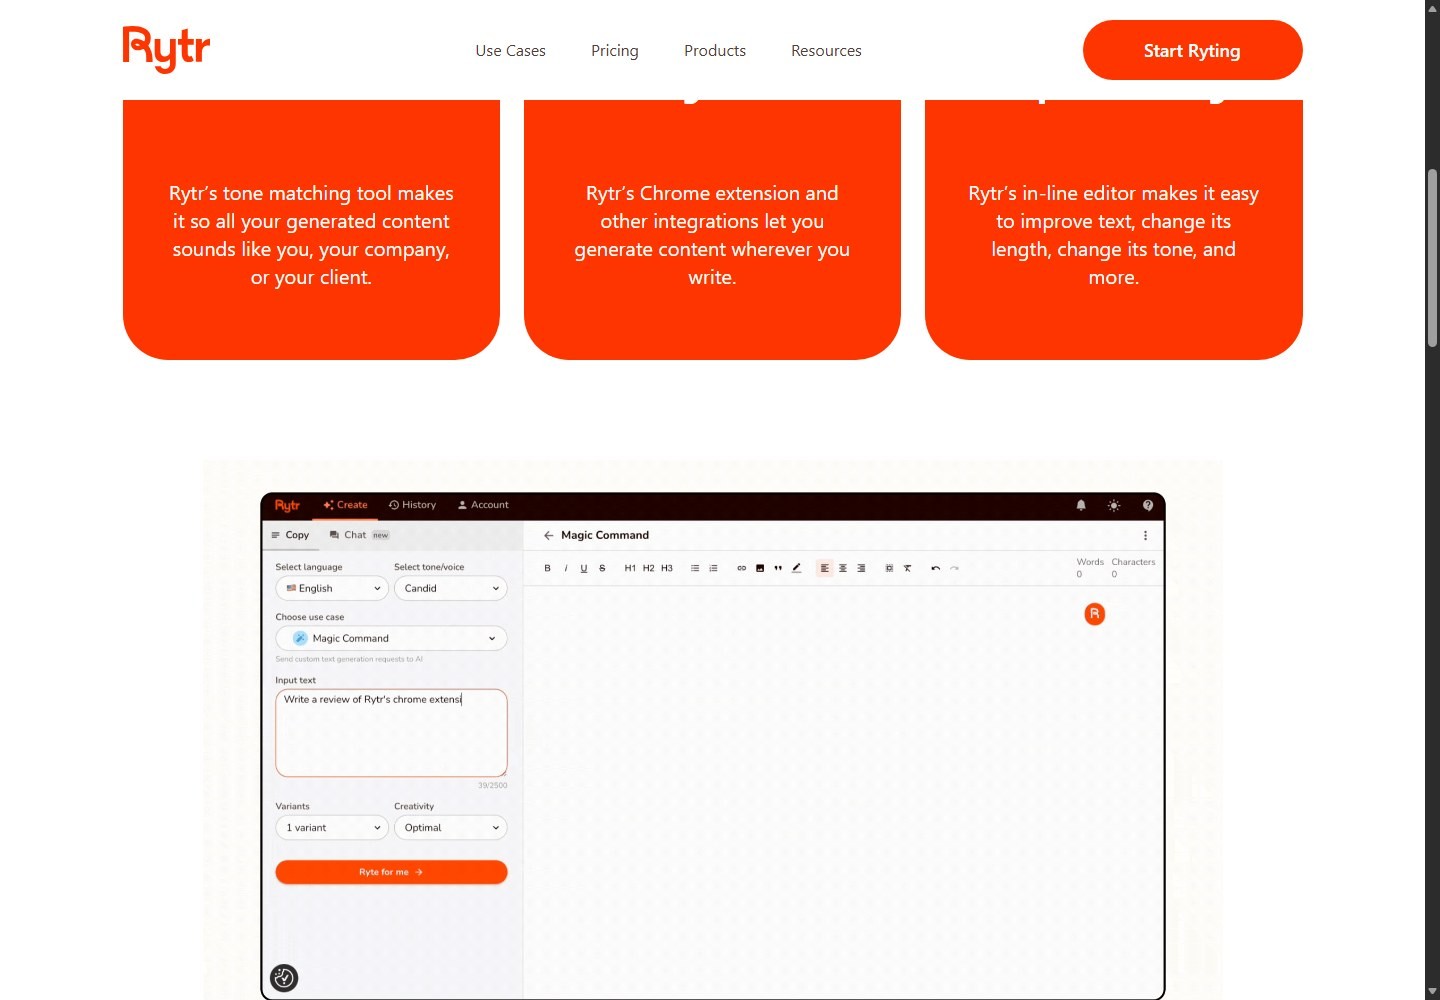The height and width of the screenshot is (1000, 1440).
Task: Click the Rytr logo in header
Action: (x=166, y=49)
